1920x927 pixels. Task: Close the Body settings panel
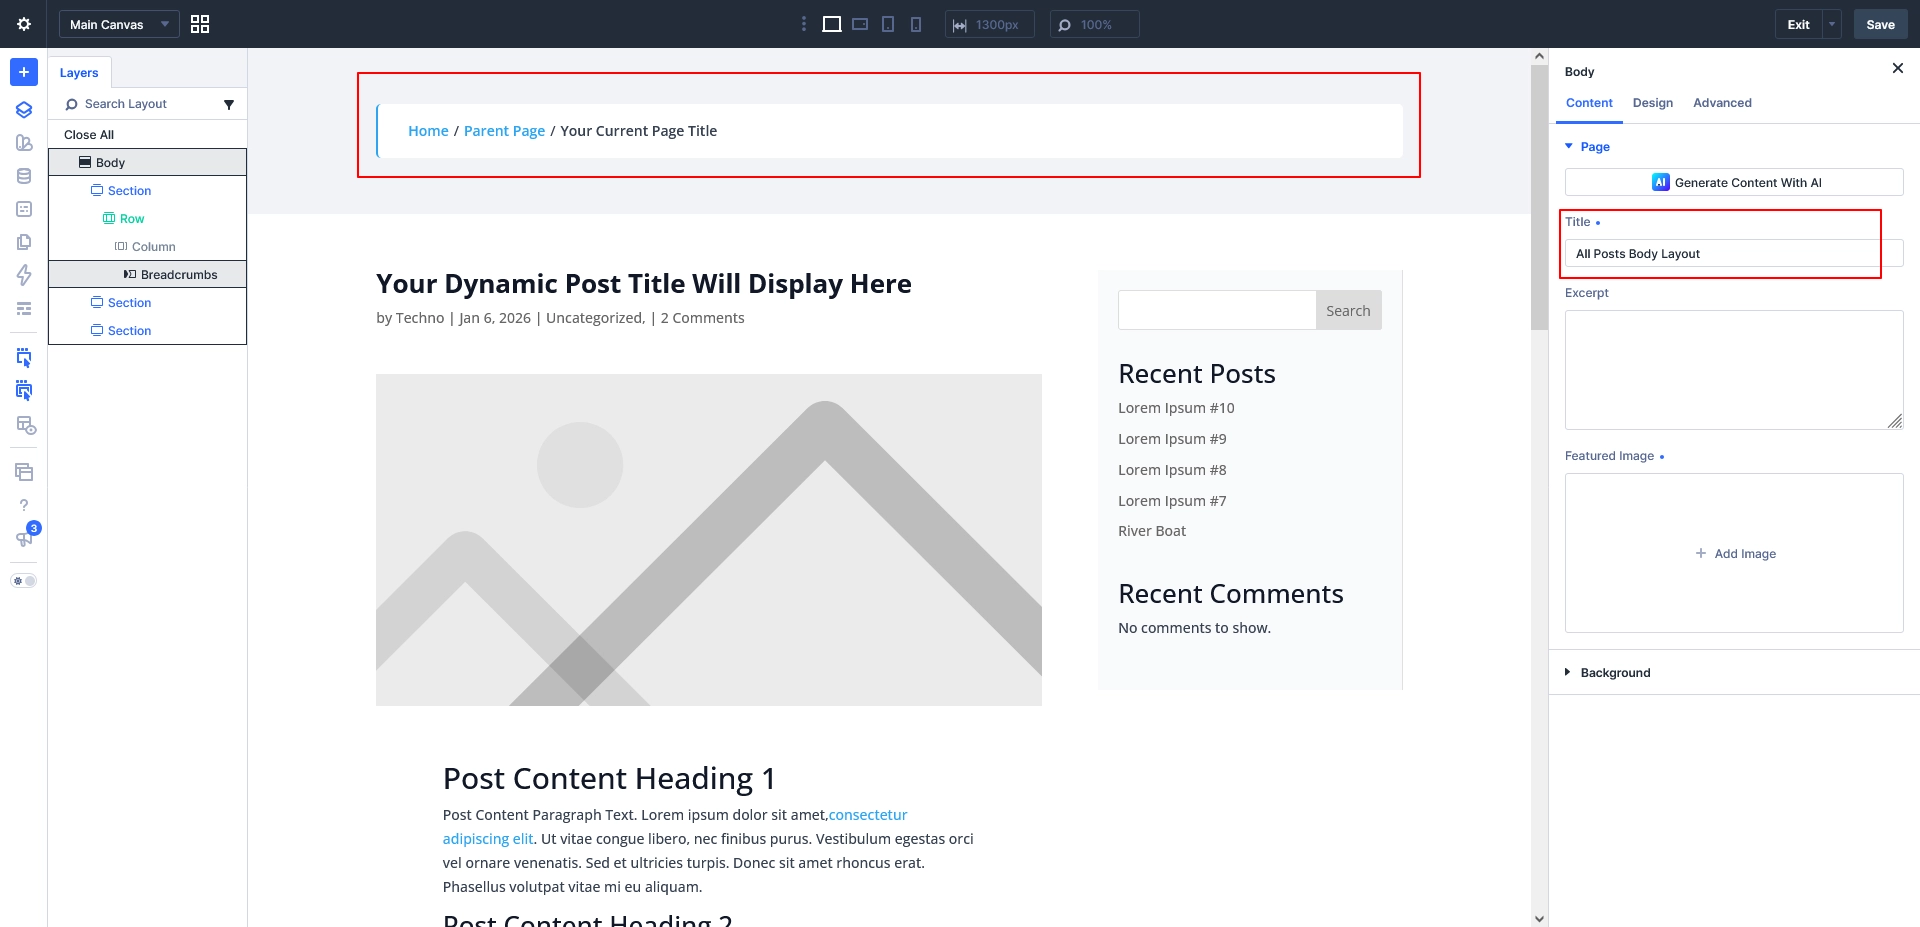click(x=1898, y=68)
